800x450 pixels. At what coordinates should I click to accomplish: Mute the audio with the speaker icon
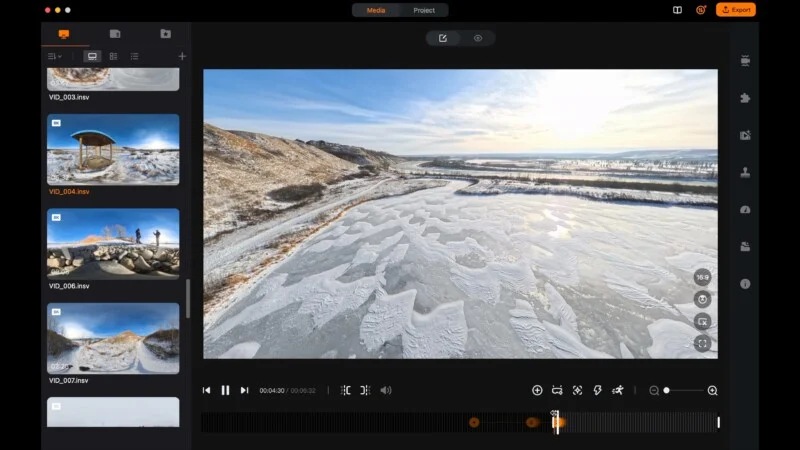pyautogui.click(x=386, y=390)
